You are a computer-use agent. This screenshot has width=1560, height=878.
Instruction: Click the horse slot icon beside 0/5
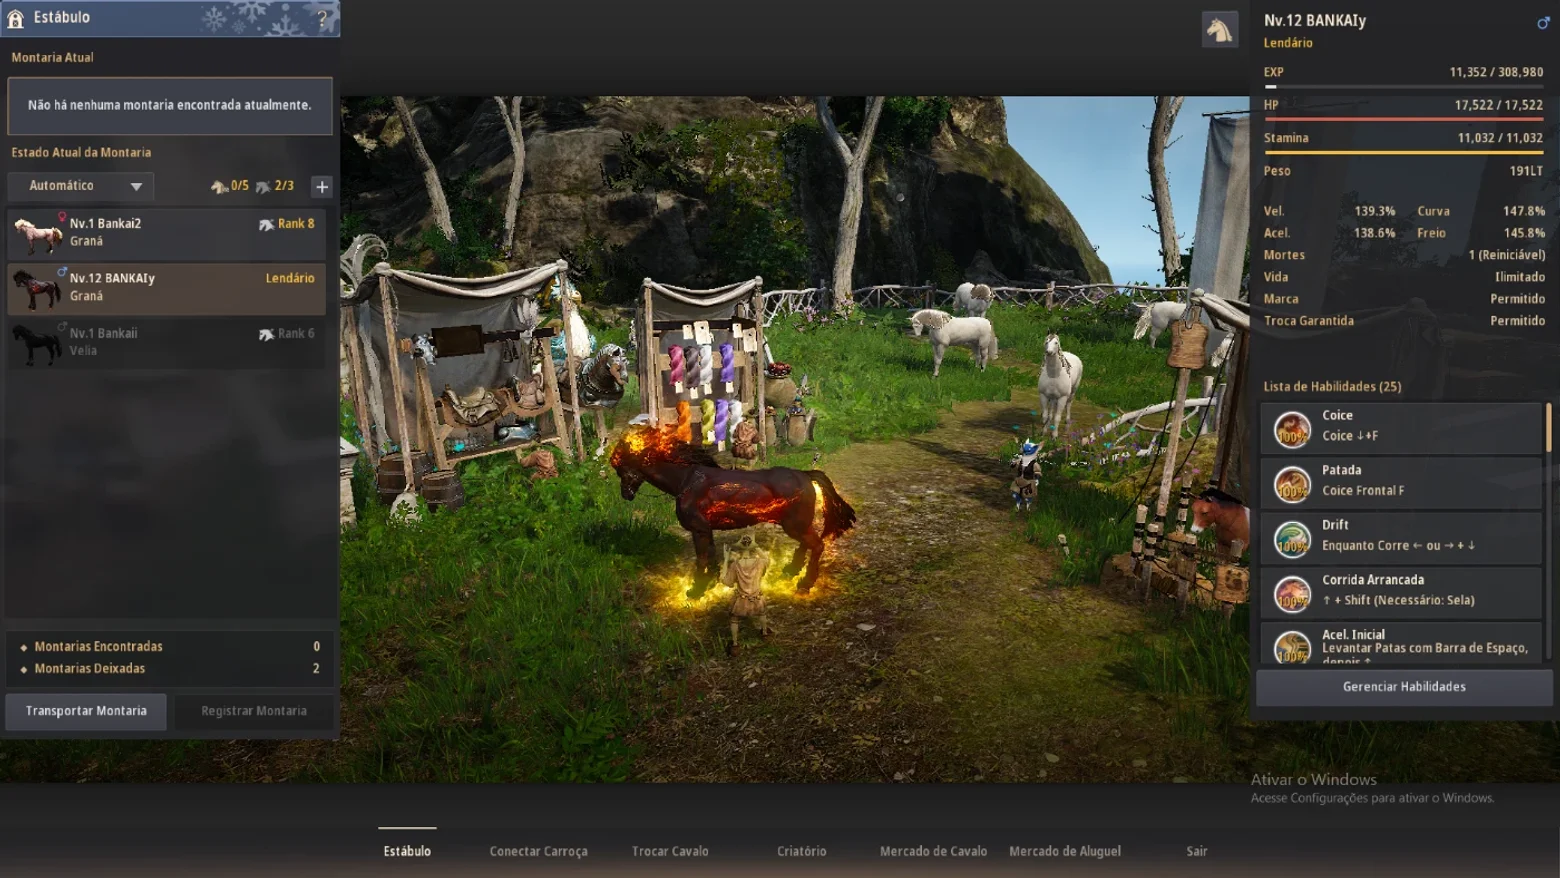pyautogui.click(x=219, y=186)
